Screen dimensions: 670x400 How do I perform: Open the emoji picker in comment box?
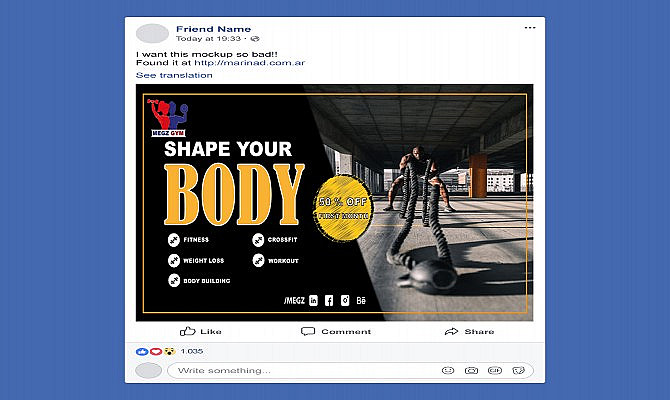tap(448, 371)
